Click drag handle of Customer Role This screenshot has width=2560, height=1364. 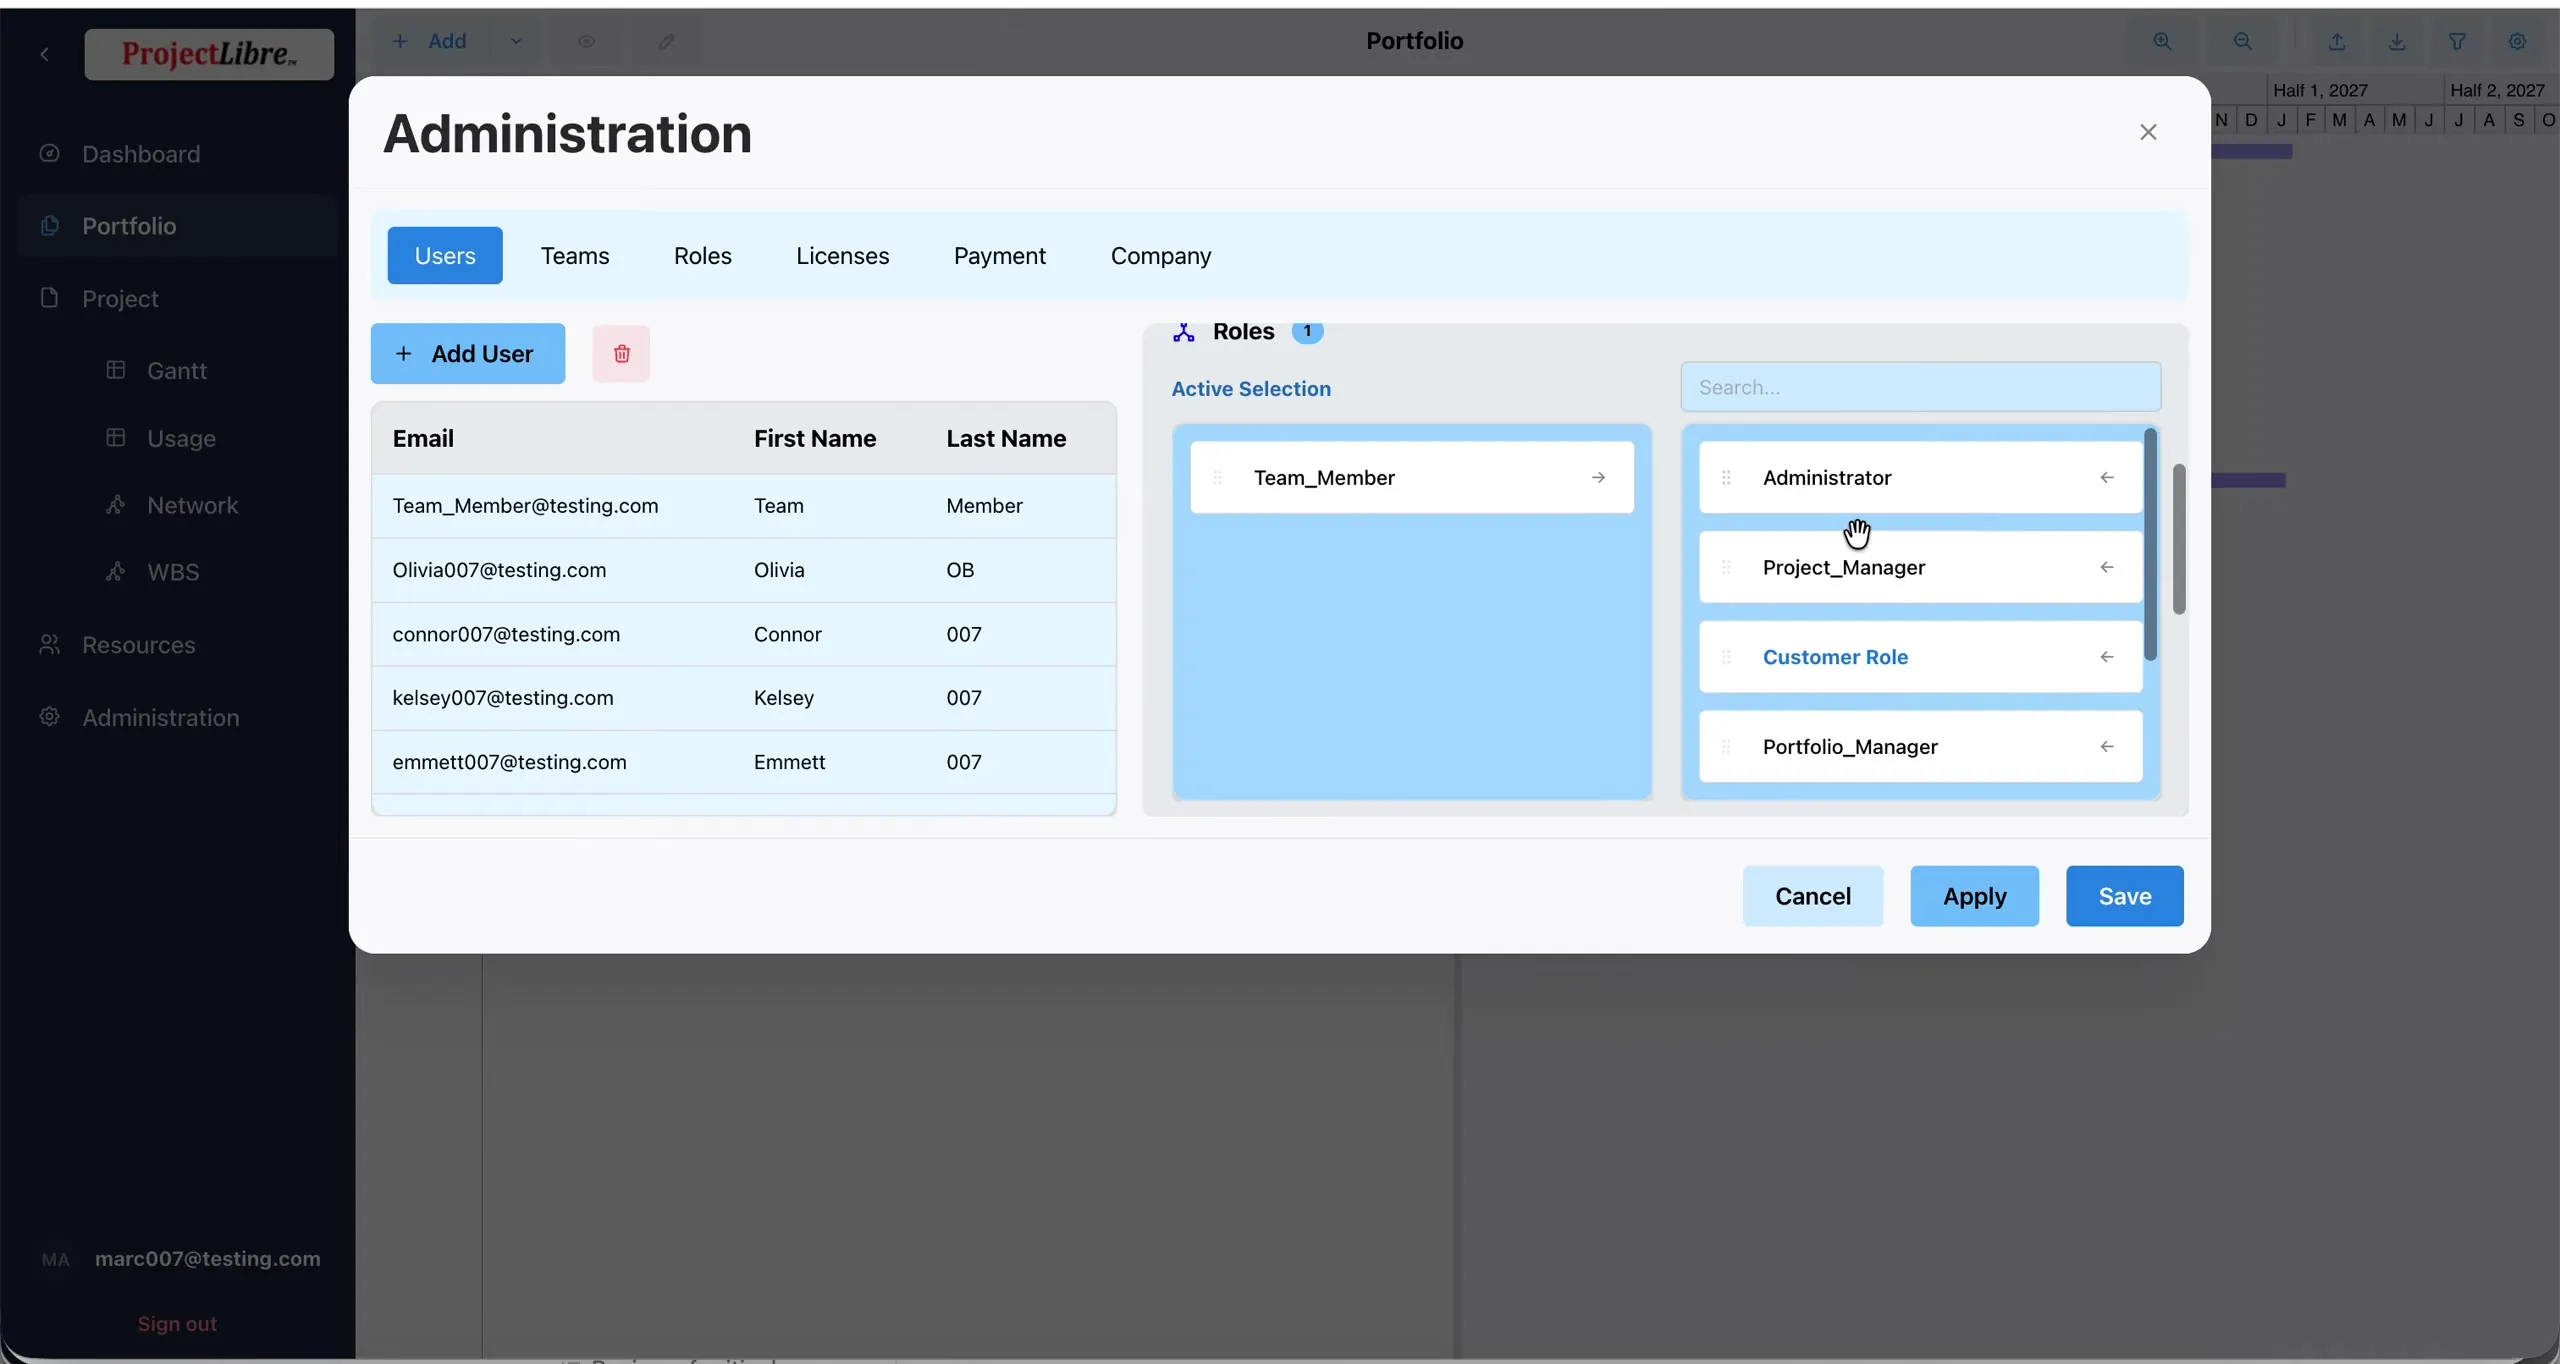(1726, 657)
